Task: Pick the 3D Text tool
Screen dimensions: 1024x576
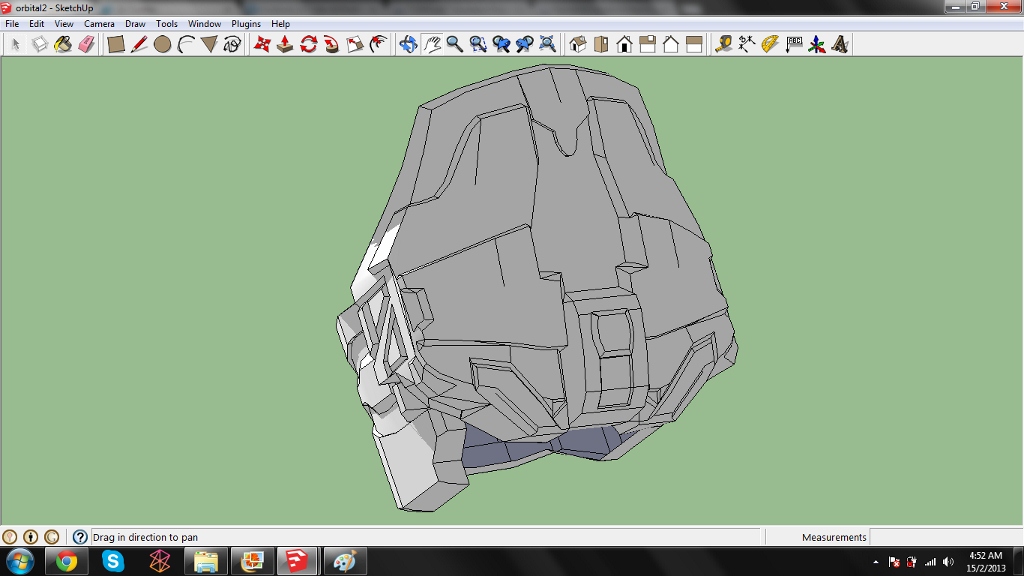Action: coord(840,44)
